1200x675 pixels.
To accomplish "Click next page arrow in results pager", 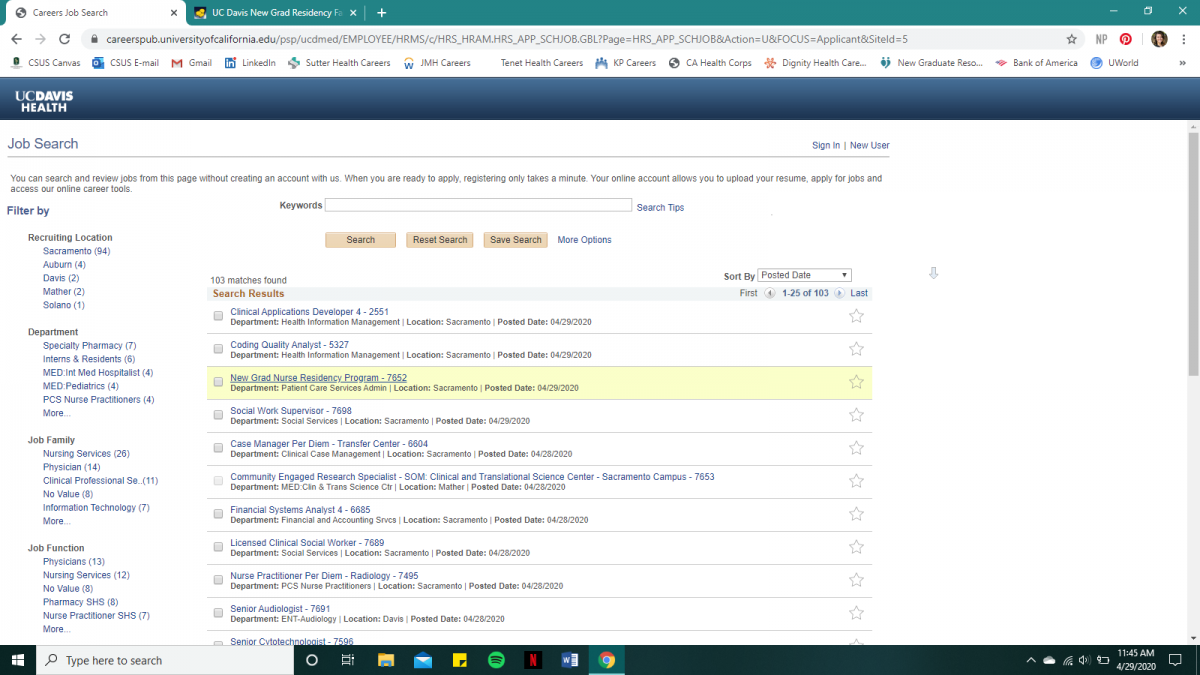I will [839, 293].
